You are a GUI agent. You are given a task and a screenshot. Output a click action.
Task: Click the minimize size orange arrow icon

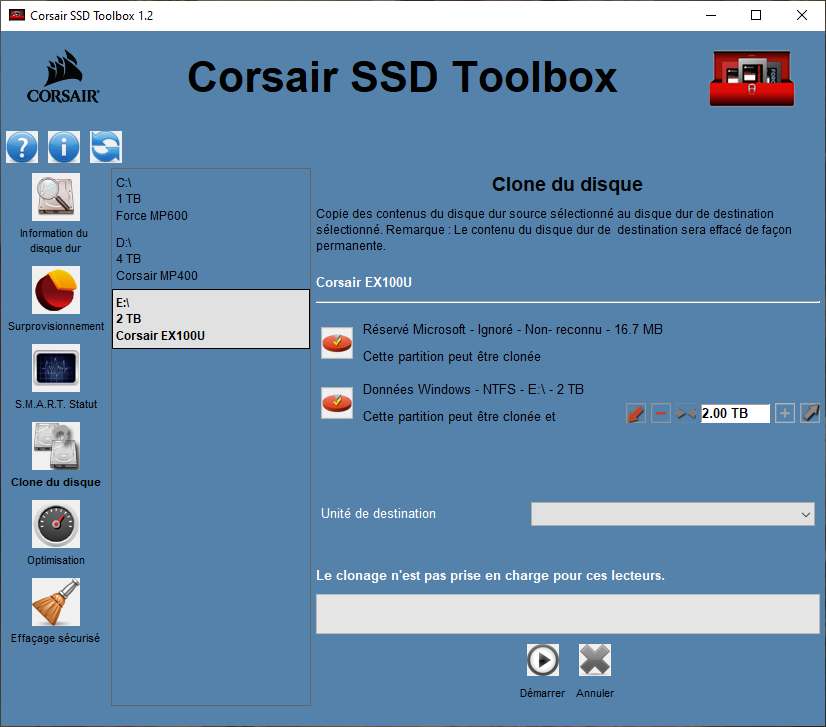636,413
